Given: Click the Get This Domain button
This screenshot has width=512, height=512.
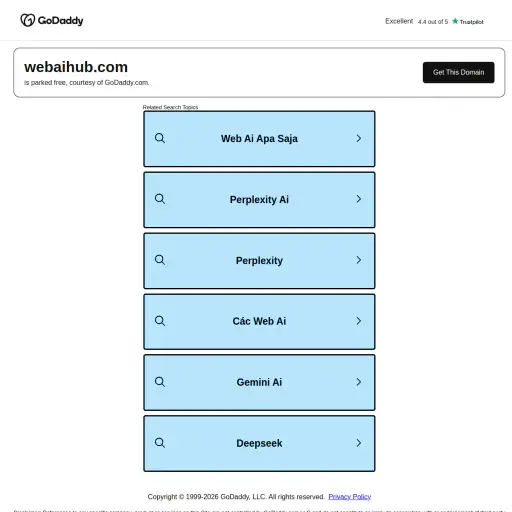Looking at the screenshot, I should click(x=459, y=72).
